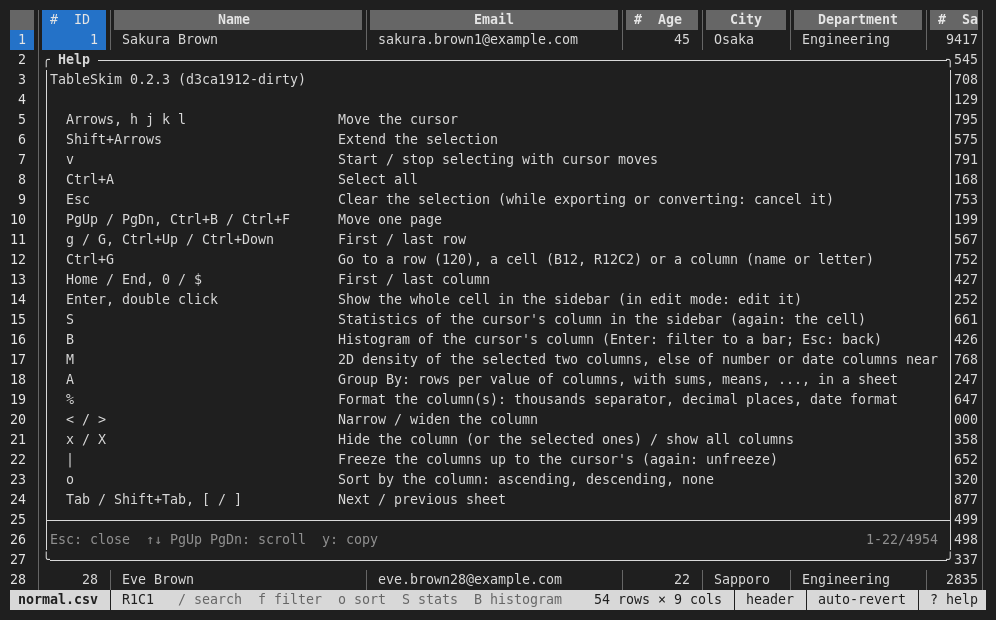Select the normal.csv sheet tab

[58, 599]
